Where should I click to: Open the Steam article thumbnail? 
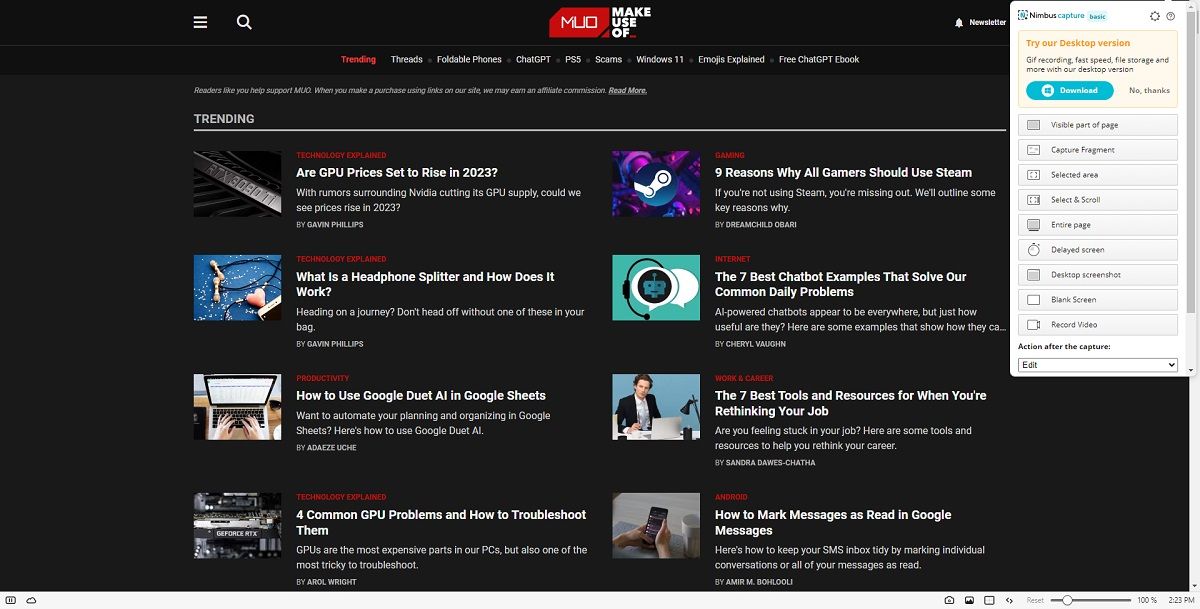655,184
